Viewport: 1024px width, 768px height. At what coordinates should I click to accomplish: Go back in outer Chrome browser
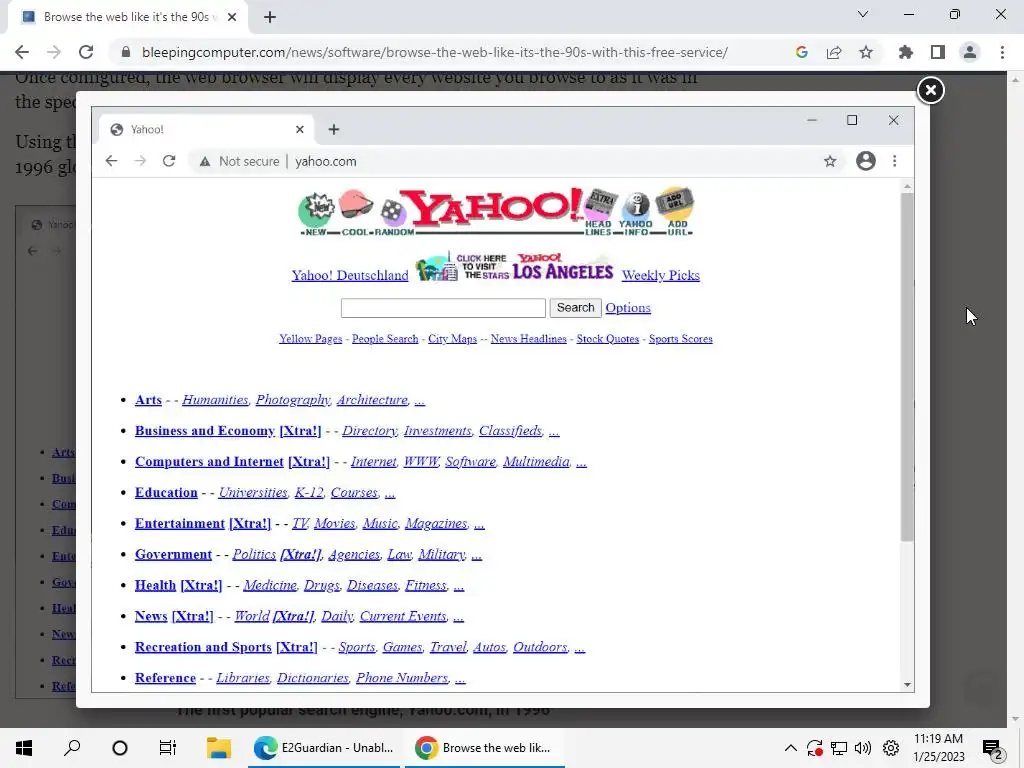tap(22, 52)
